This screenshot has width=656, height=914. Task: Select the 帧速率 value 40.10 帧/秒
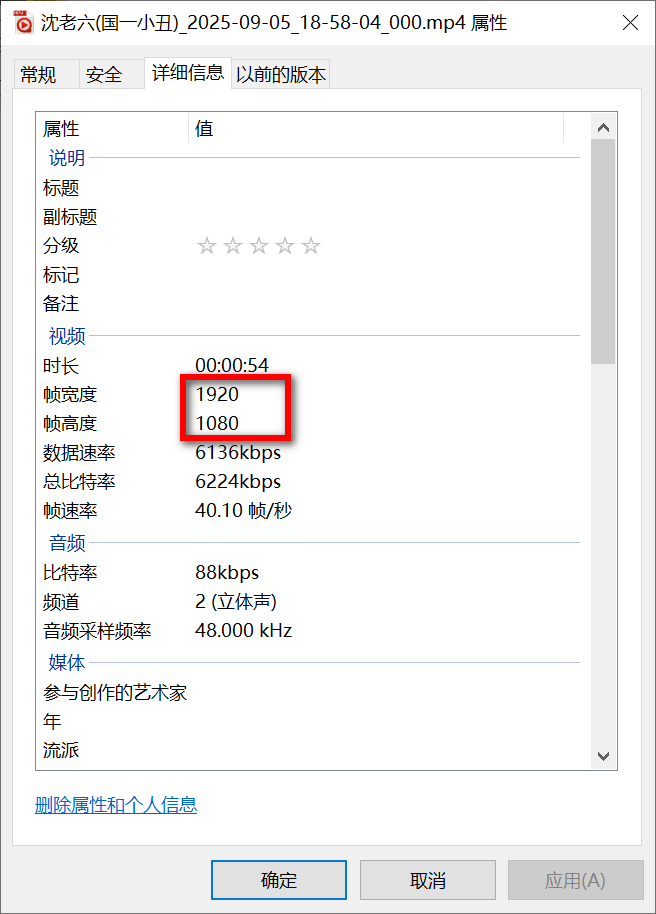243,511
